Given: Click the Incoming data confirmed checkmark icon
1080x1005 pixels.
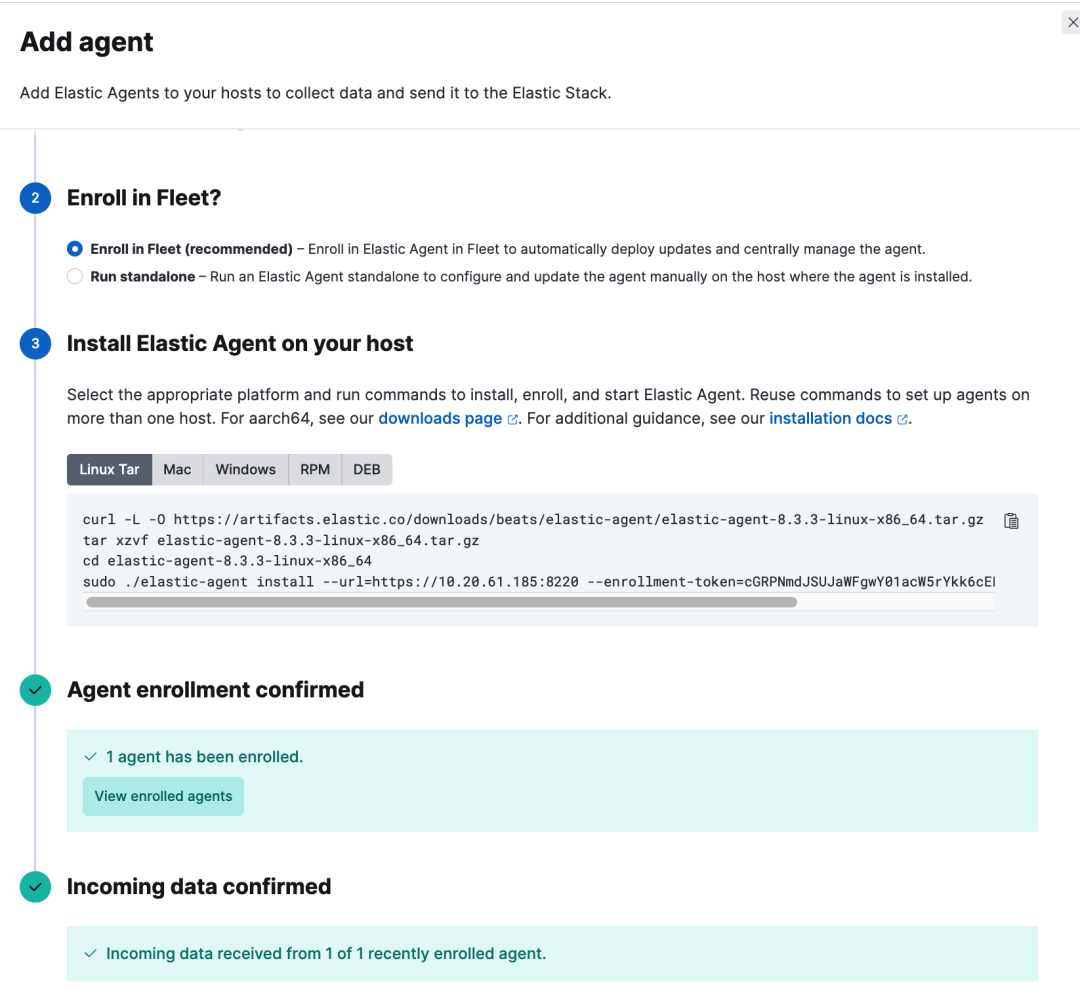Looking at the screenshot, I should [x=35, y=887].
